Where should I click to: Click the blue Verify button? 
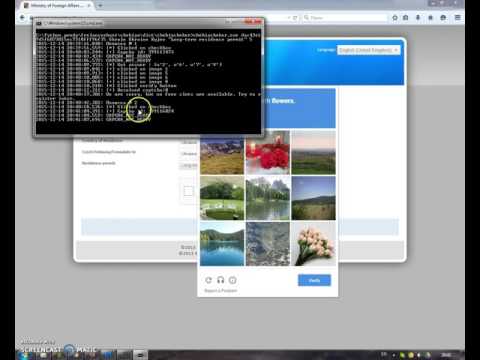click(x=314, y=280)
